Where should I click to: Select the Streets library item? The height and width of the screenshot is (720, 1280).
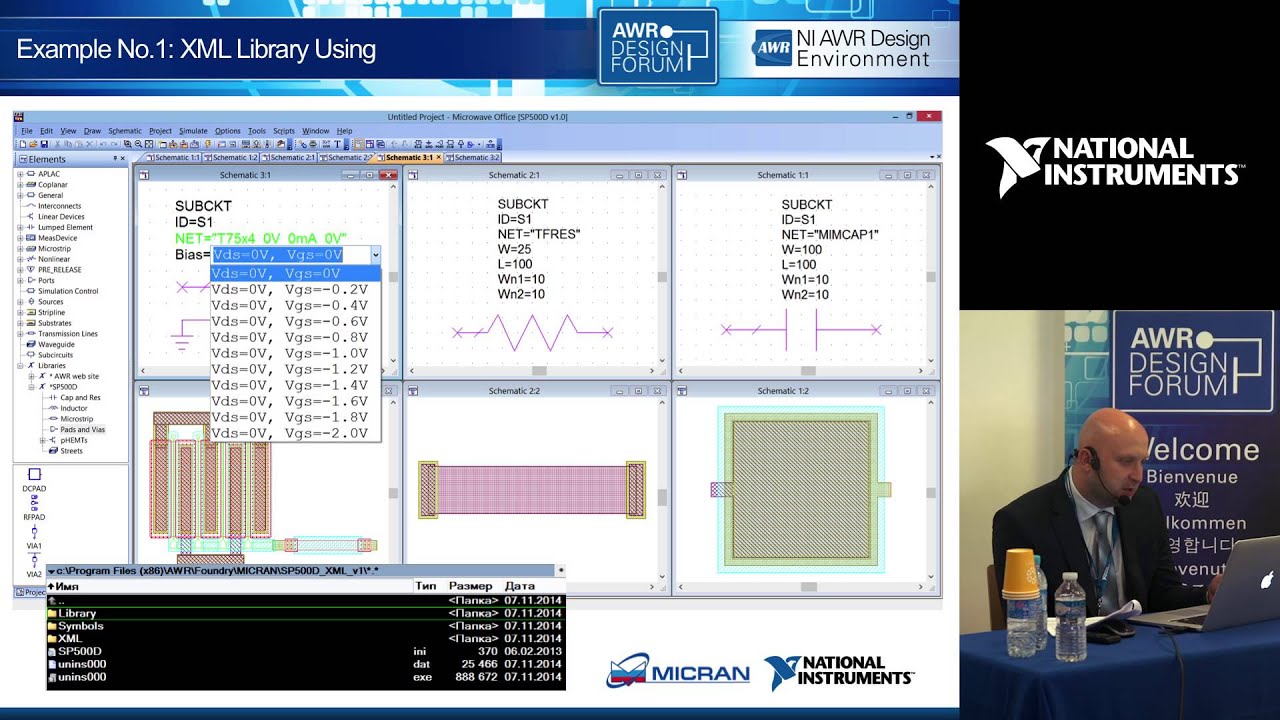[x=71, y=451]
